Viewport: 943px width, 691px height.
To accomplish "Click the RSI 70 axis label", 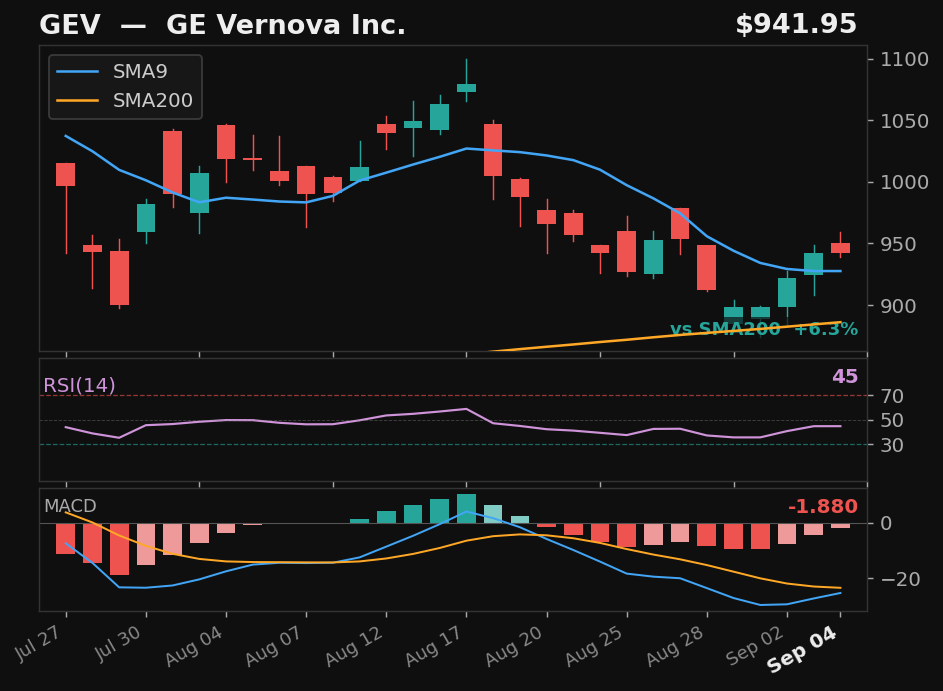I will tap(892, 396).
